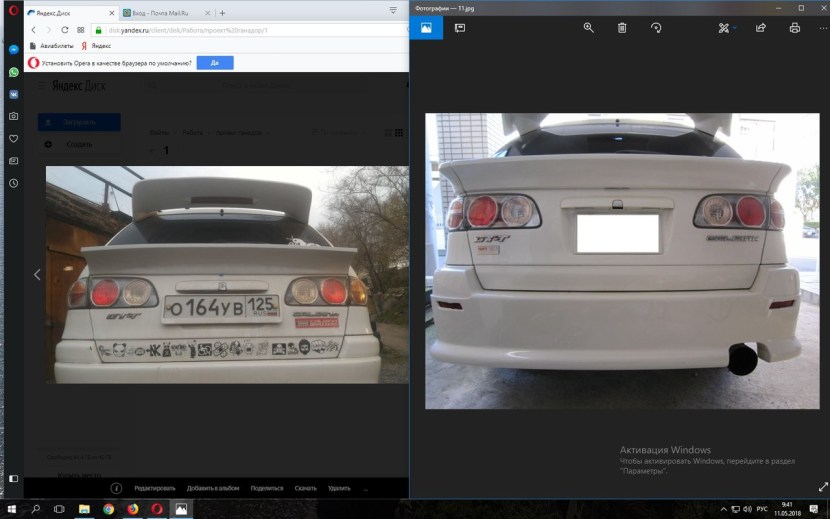Open Chrome from the Windows taskbar
Screen dimensions: 830x519
click(x=108, y=509)
